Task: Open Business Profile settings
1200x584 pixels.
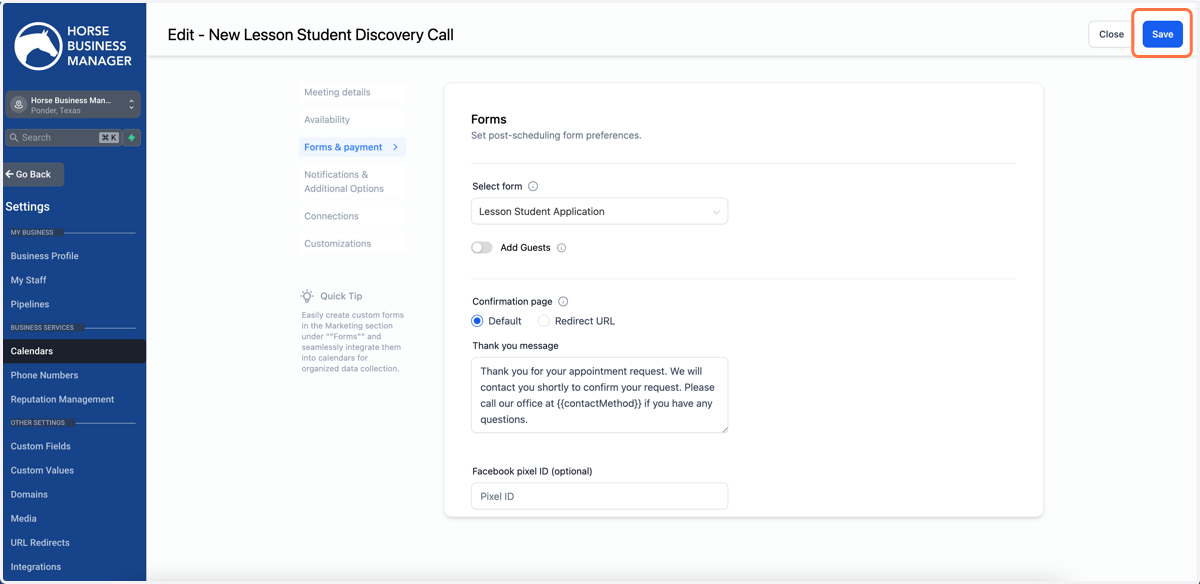Action: [x=45, y=256]
